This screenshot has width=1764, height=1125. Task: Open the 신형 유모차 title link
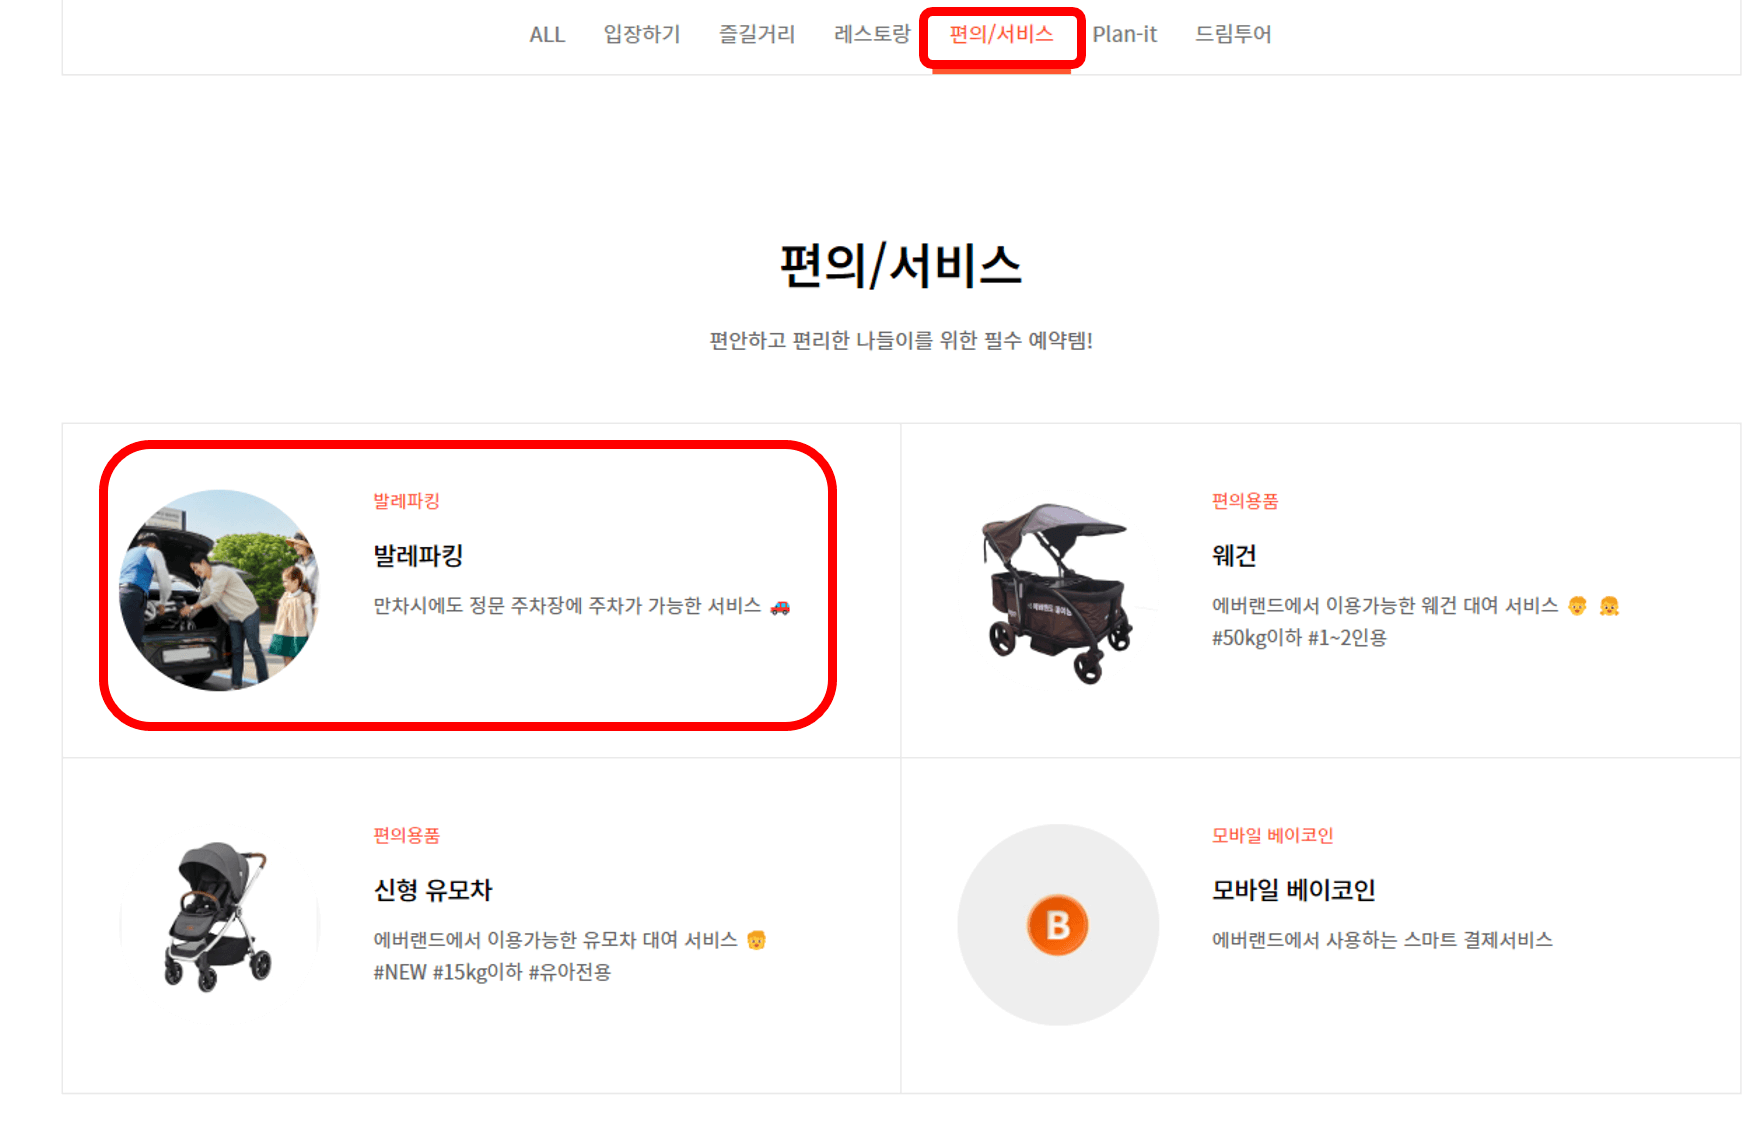pyautogui.click(x=433, y=890)
